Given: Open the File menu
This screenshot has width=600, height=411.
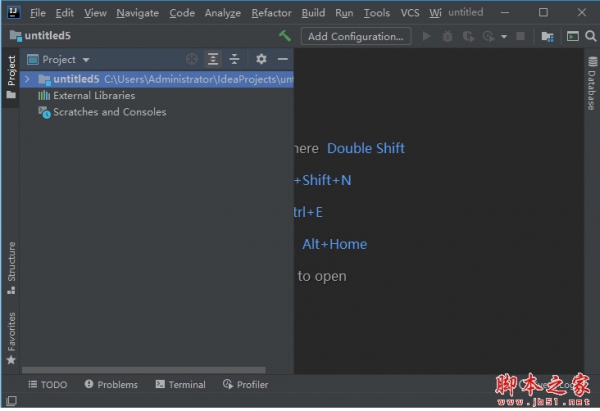Looking at the screenshot, I should point(38,13).
